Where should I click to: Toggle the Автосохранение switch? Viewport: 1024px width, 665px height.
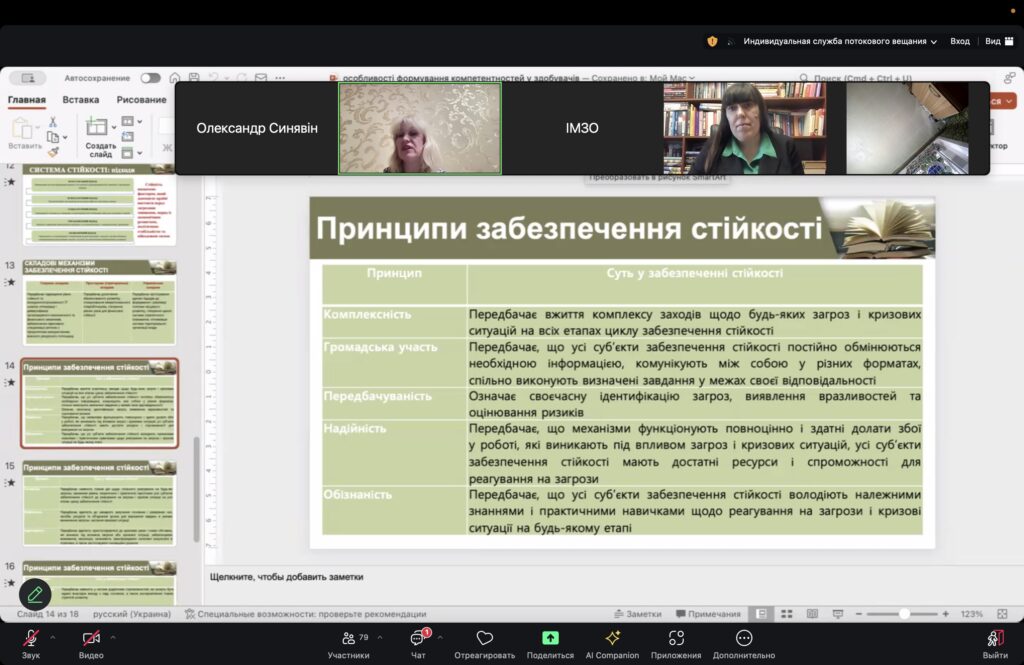tap(150, 78)
